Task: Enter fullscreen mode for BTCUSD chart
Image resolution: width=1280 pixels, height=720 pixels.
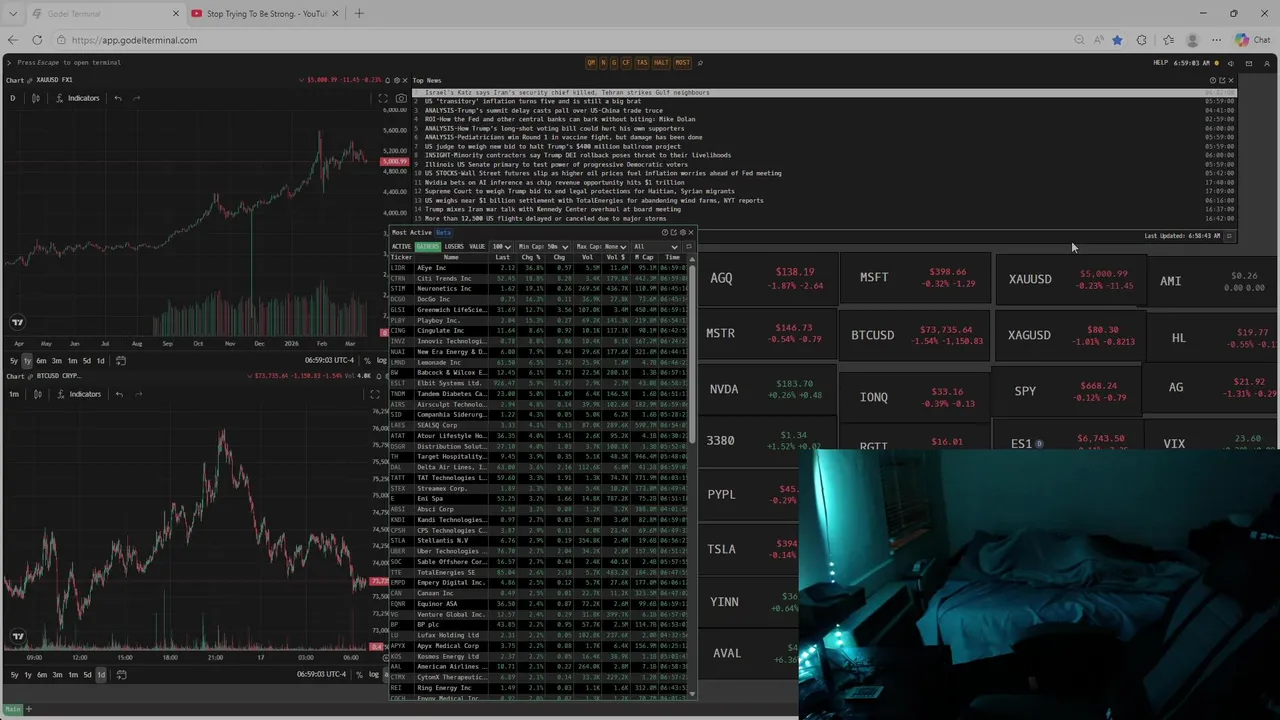Action: [x=375, y=394]
